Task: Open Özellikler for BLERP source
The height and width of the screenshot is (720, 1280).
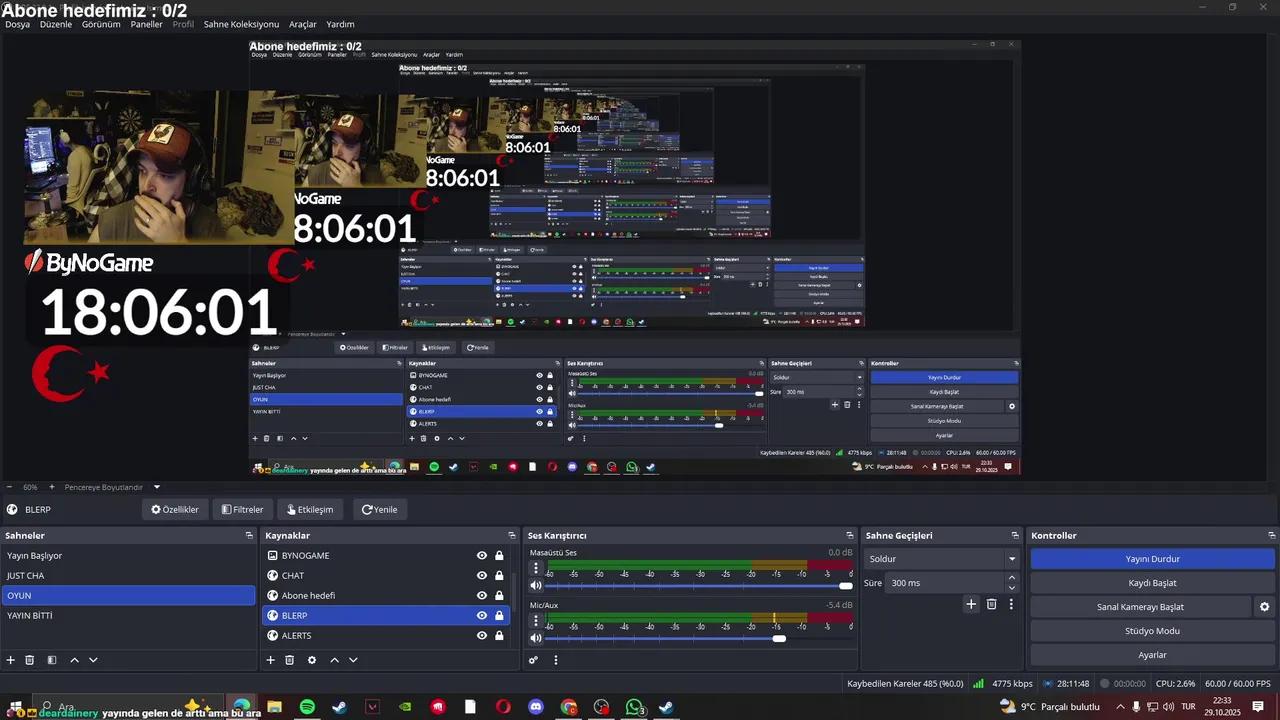Action: coord(175,509)
